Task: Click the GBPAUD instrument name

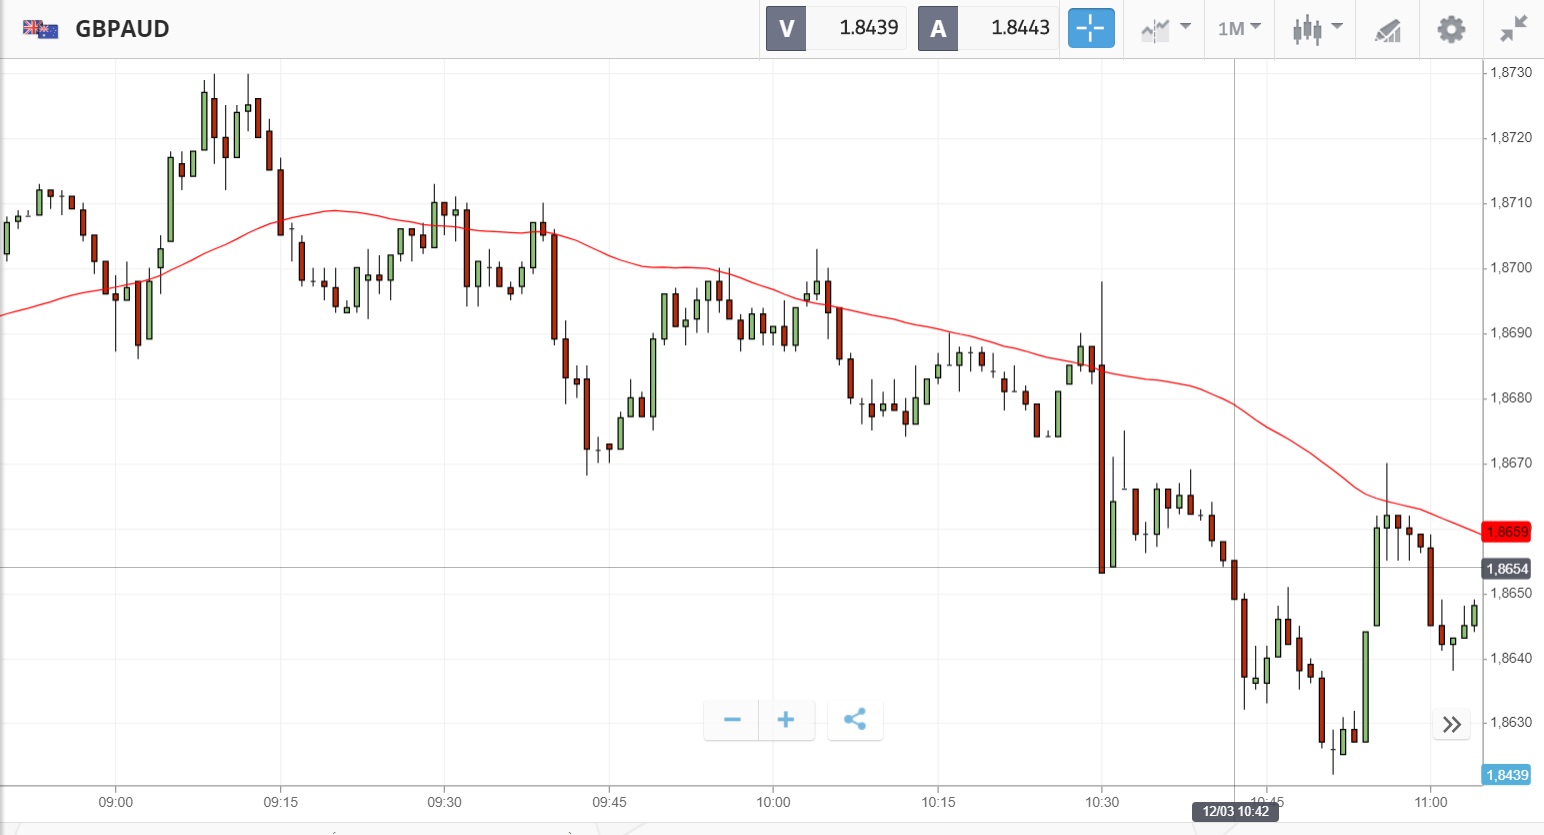Action: [x=122, y=28]
